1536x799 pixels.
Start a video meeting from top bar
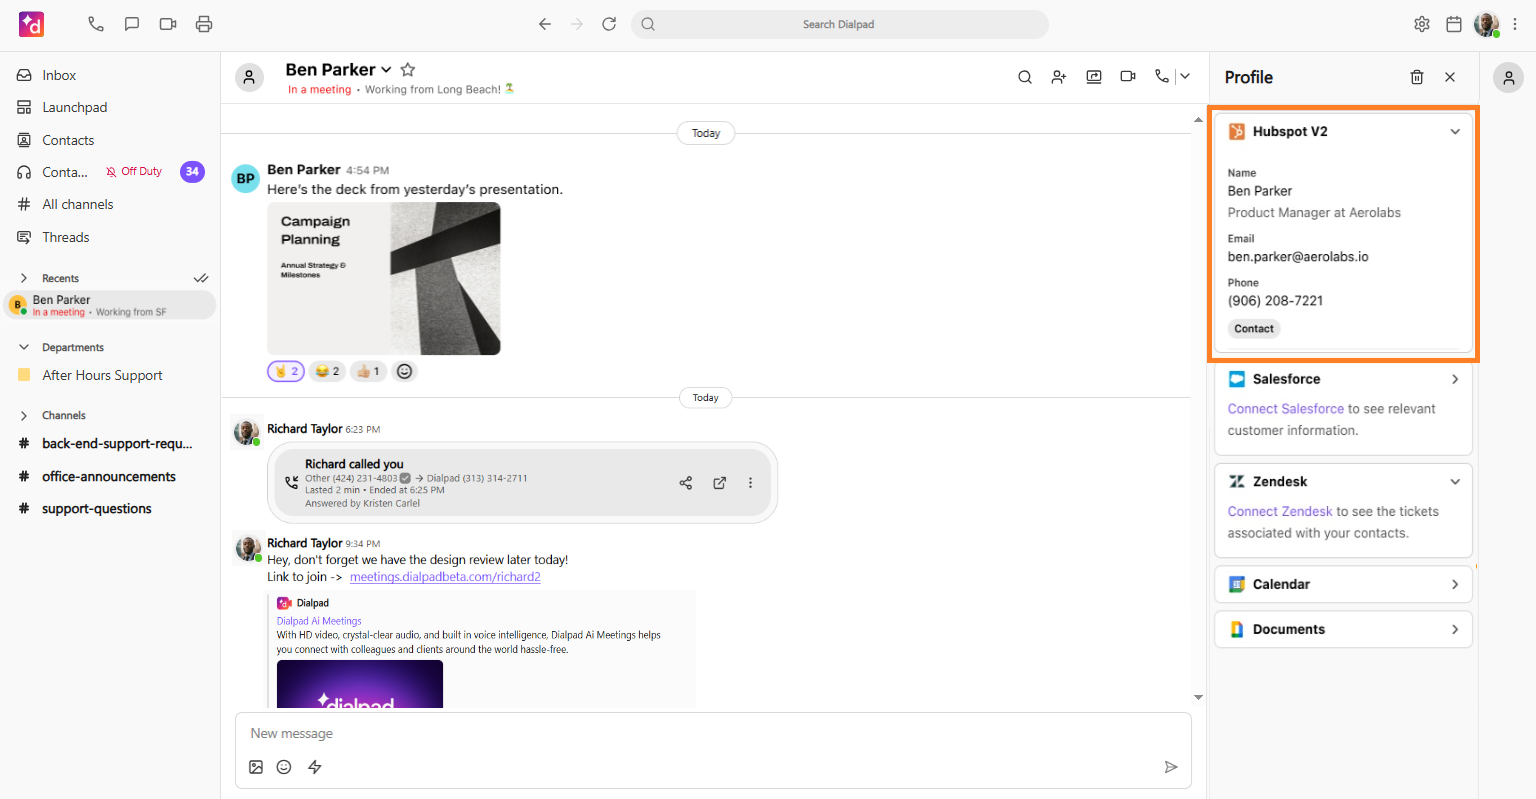[168, 24]
